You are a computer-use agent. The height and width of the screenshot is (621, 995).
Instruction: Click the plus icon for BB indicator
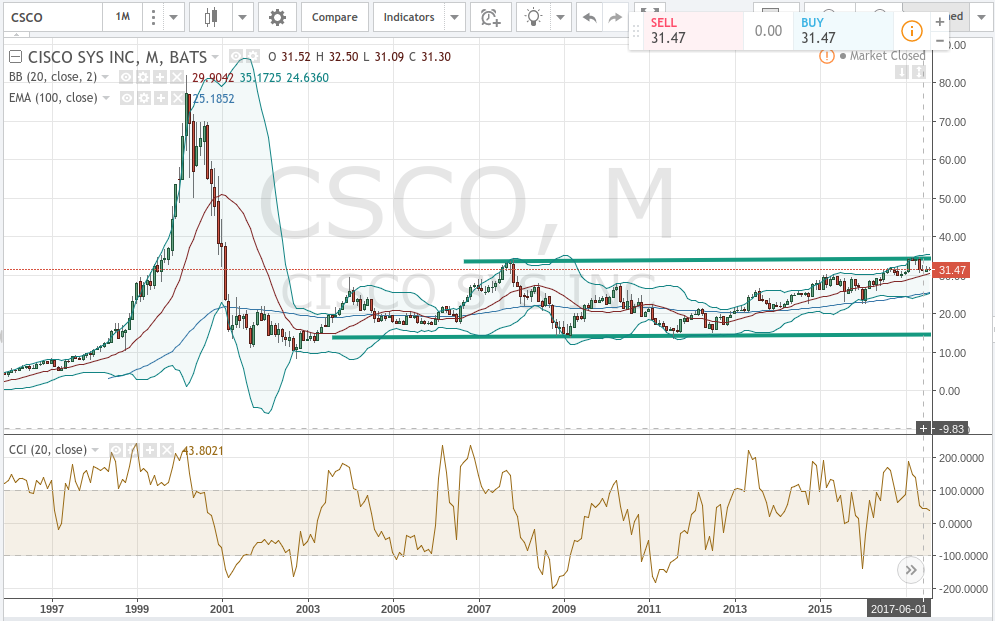tap(160, 77)
